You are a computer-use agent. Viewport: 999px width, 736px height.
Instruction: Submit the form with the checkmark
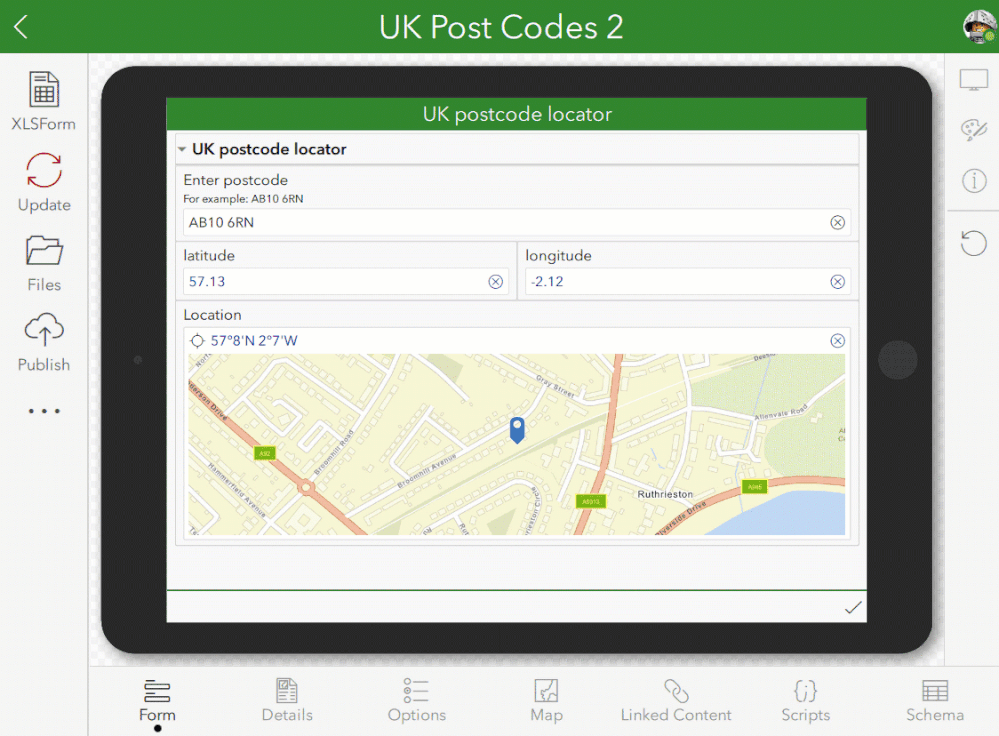852,607
